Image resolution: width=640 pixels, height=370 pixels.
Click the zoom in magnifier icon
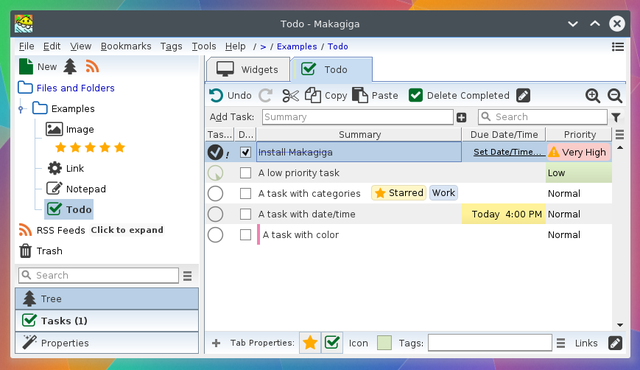[x=592, y=96]
